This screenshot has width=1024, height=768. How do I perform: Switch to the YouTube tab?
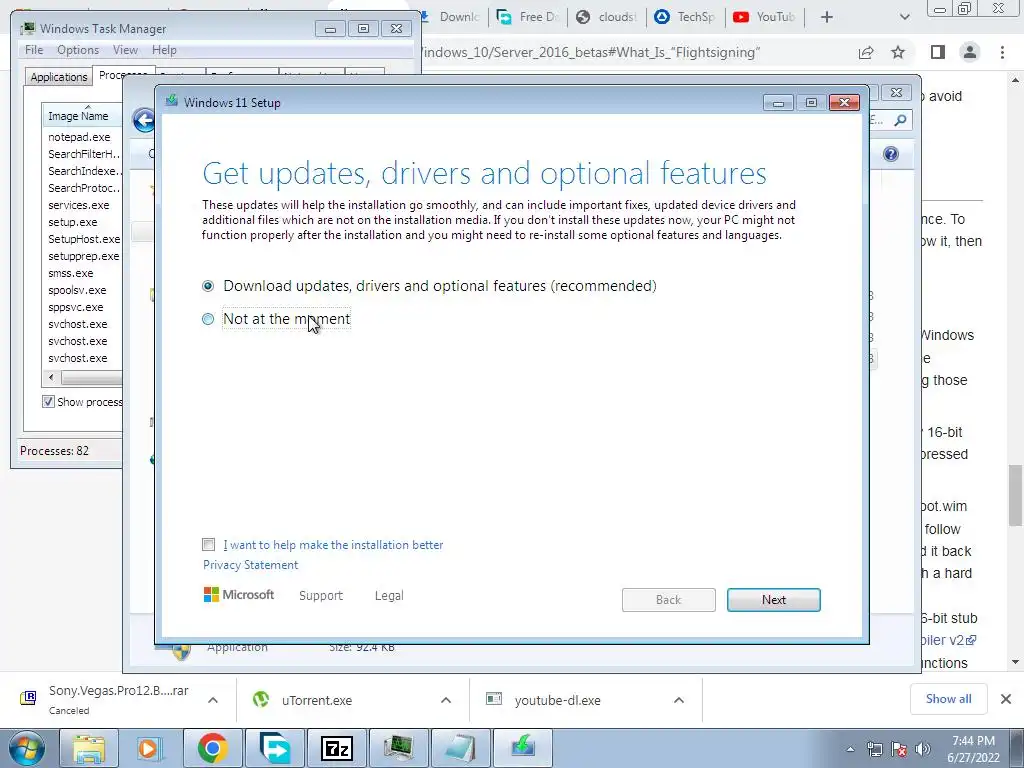[765, 17]
